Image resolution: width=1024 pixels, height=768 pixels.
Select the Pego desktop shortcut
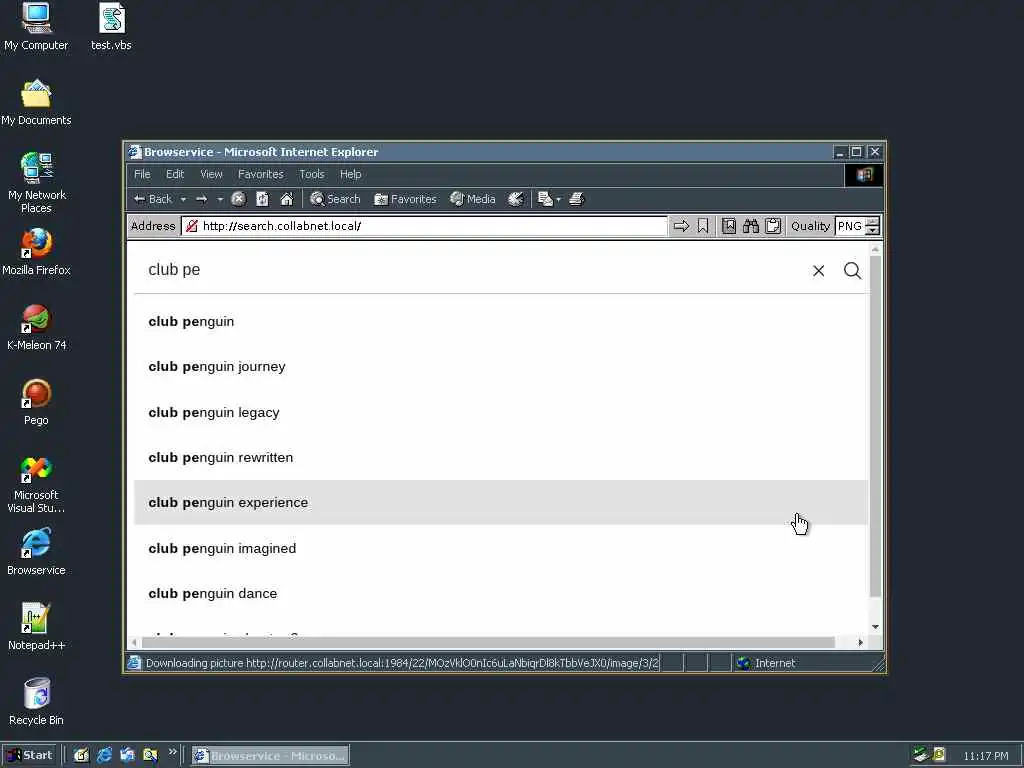(x=36, y=402)
